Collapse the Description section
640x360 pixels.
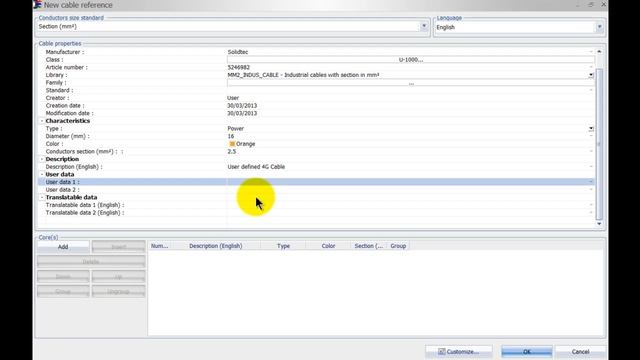tap(42, 159)
